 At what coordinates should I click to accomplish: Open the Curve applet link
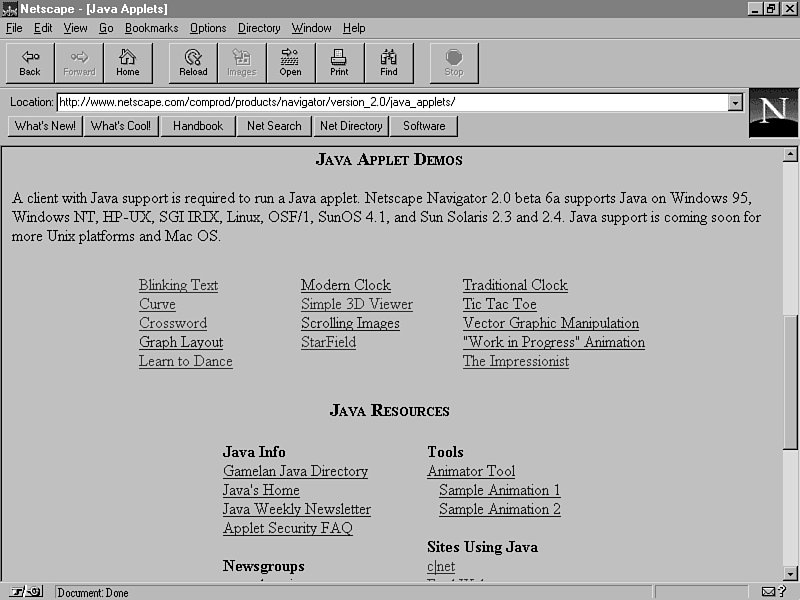[157, 304]
